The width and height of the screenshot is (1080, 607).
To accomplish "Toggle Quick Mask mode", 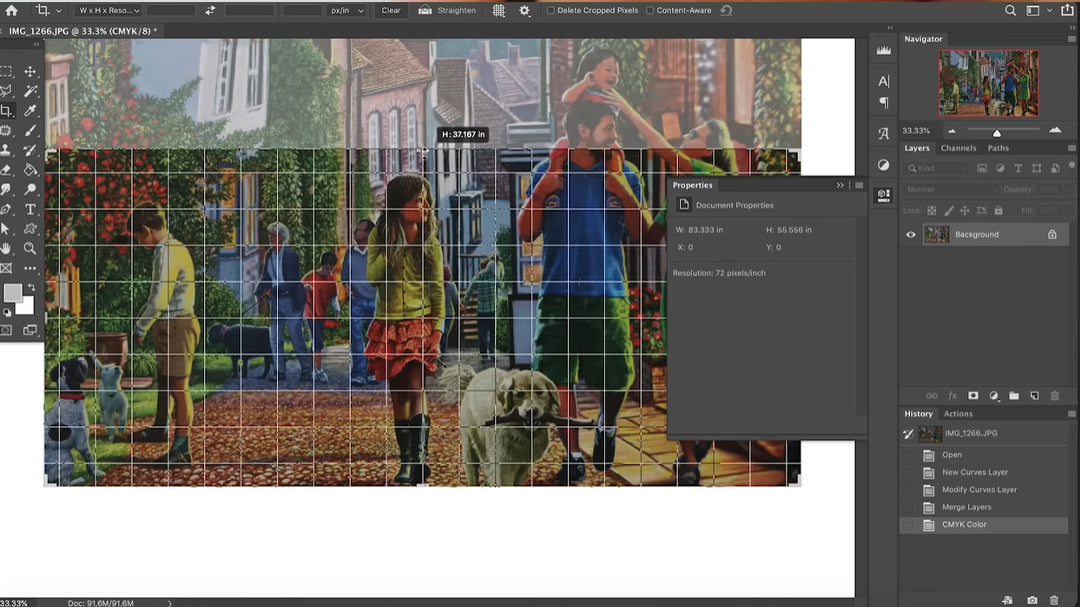I will click(6, 330).
